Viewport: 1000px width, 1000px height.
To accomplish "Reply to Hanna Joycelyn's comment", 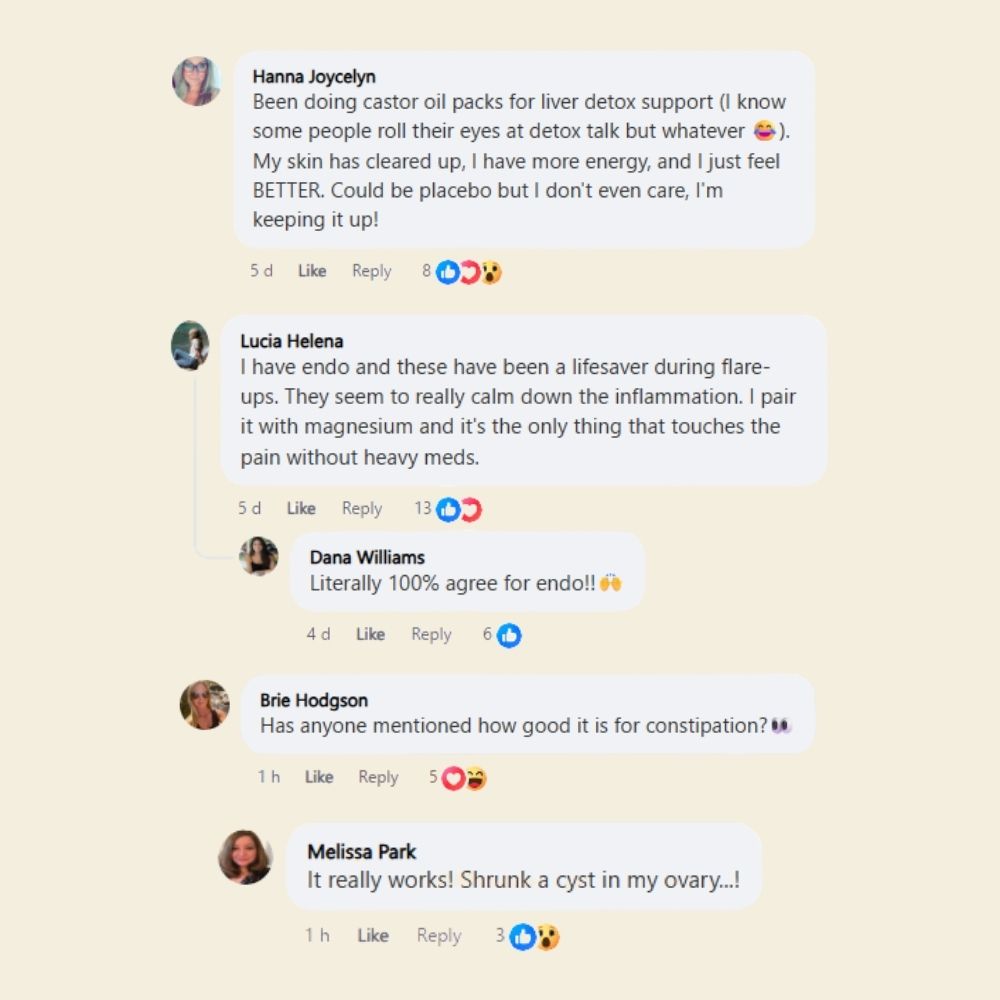I will click(x=371, y=271).
